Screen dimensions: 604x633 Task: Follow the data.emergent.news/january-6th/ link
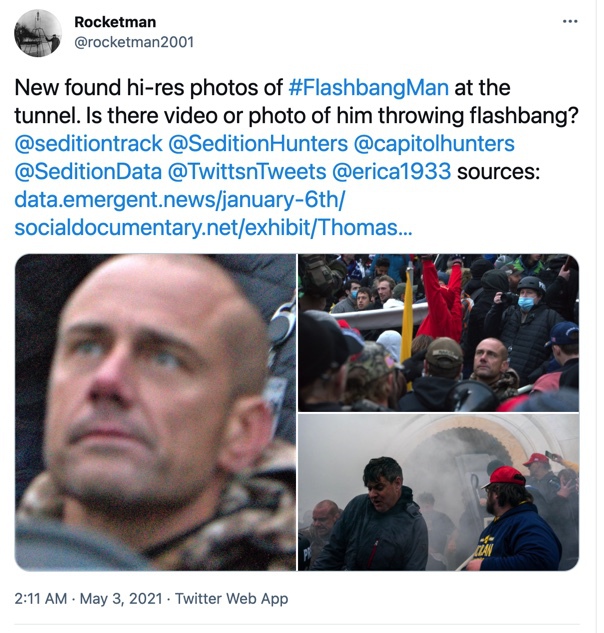[180, 199]
